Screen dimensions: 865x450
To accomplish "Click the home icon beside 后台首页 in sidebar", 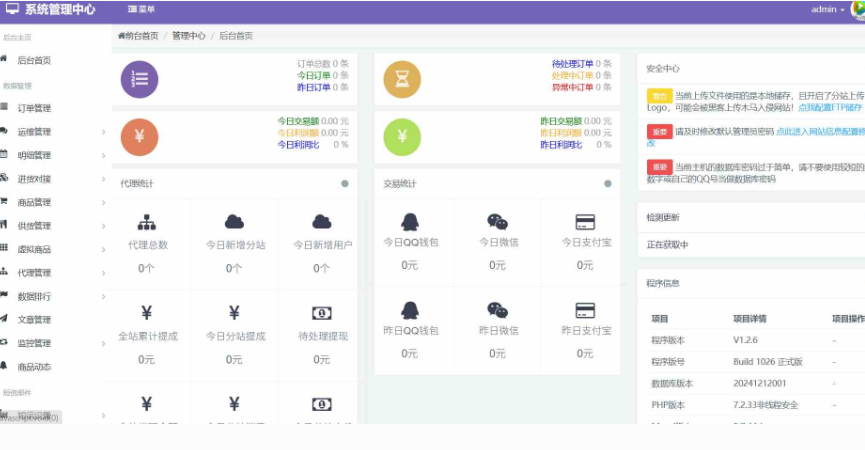I will point(3,58).
